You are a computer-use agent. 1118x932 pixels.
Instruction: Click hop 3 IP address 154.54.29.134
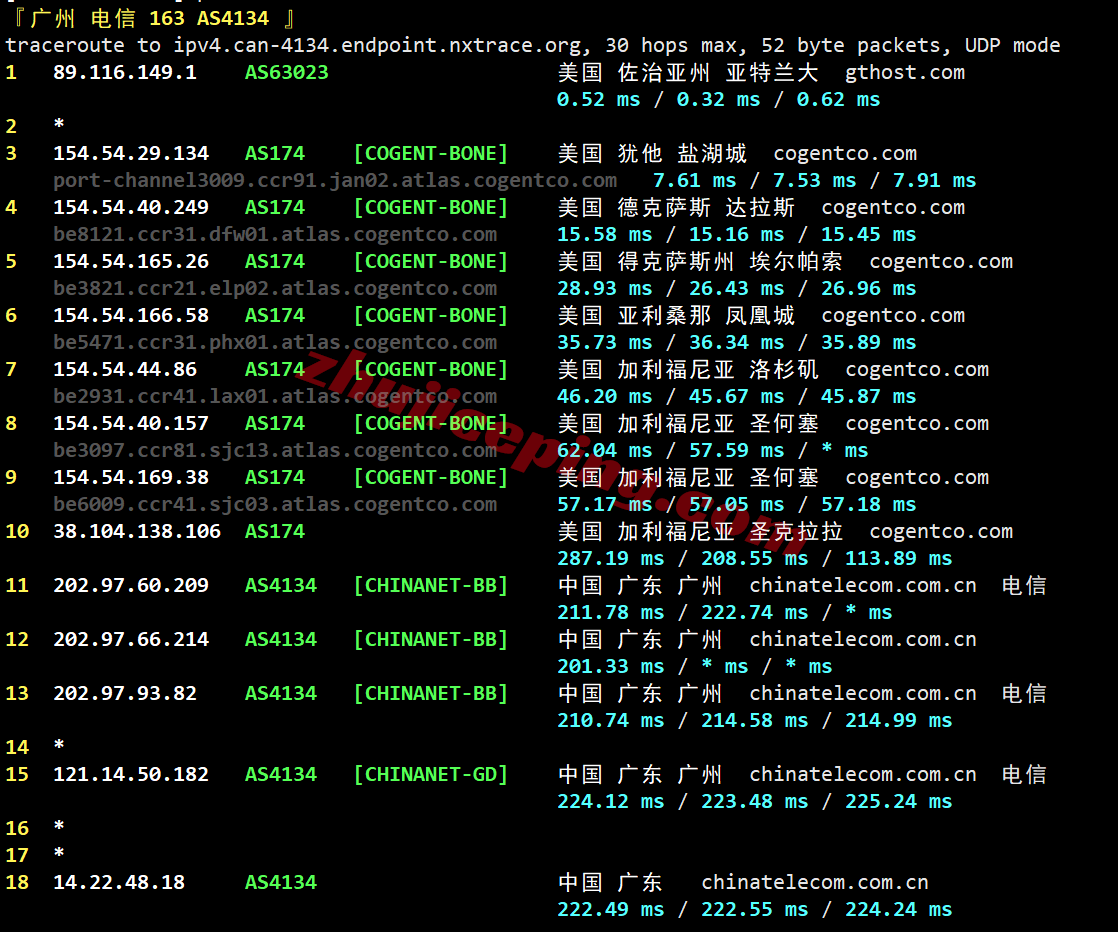click(131, 154)
